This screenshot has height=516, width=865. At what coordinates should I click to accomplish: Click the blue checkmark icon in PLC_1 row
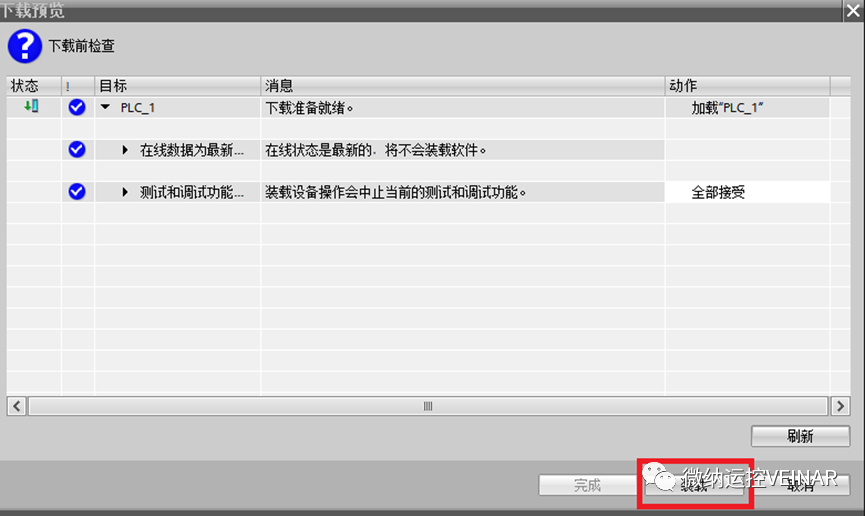pyautogui.click(x=77, y=108)
